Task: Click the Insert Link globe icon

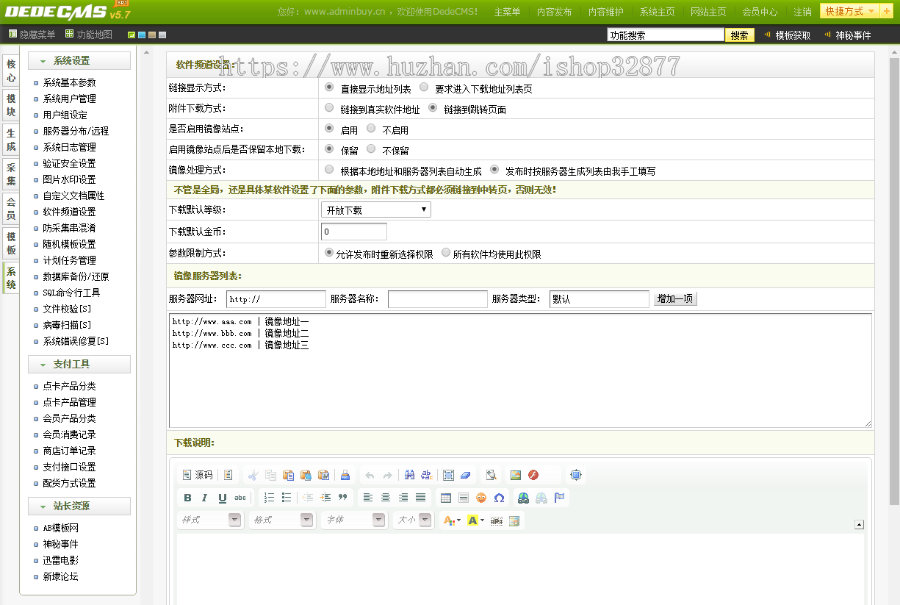Action: click(523, 498)
